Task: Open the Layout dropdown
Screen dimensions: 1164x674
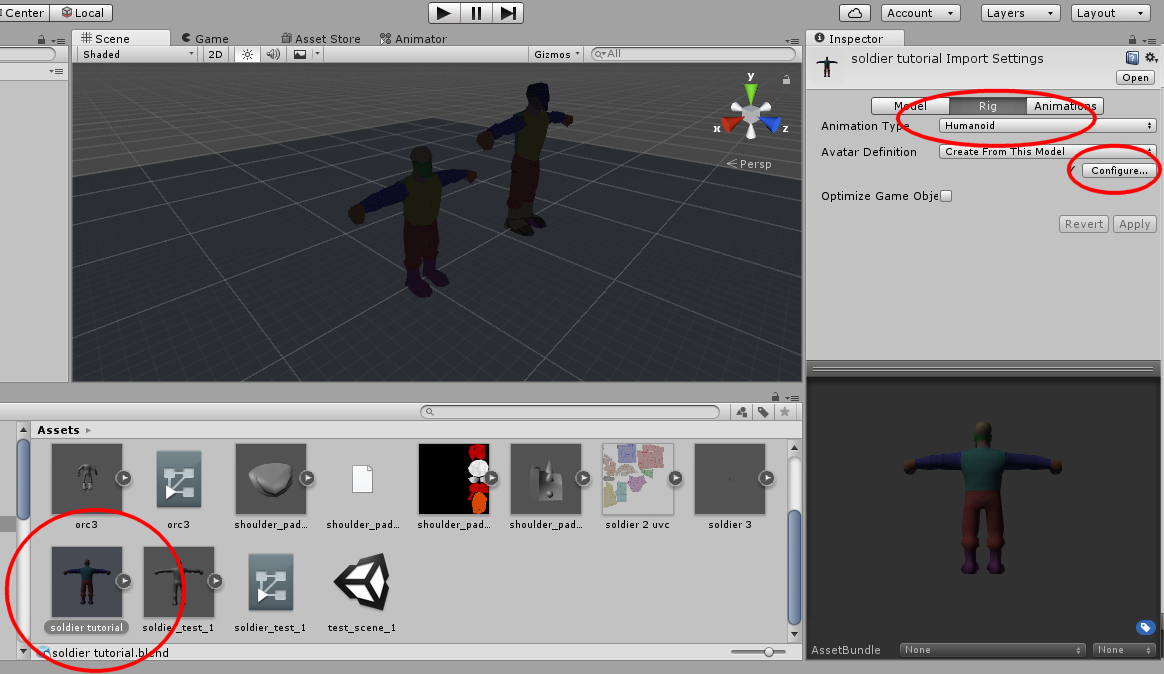Action: tap(1111, 13)
